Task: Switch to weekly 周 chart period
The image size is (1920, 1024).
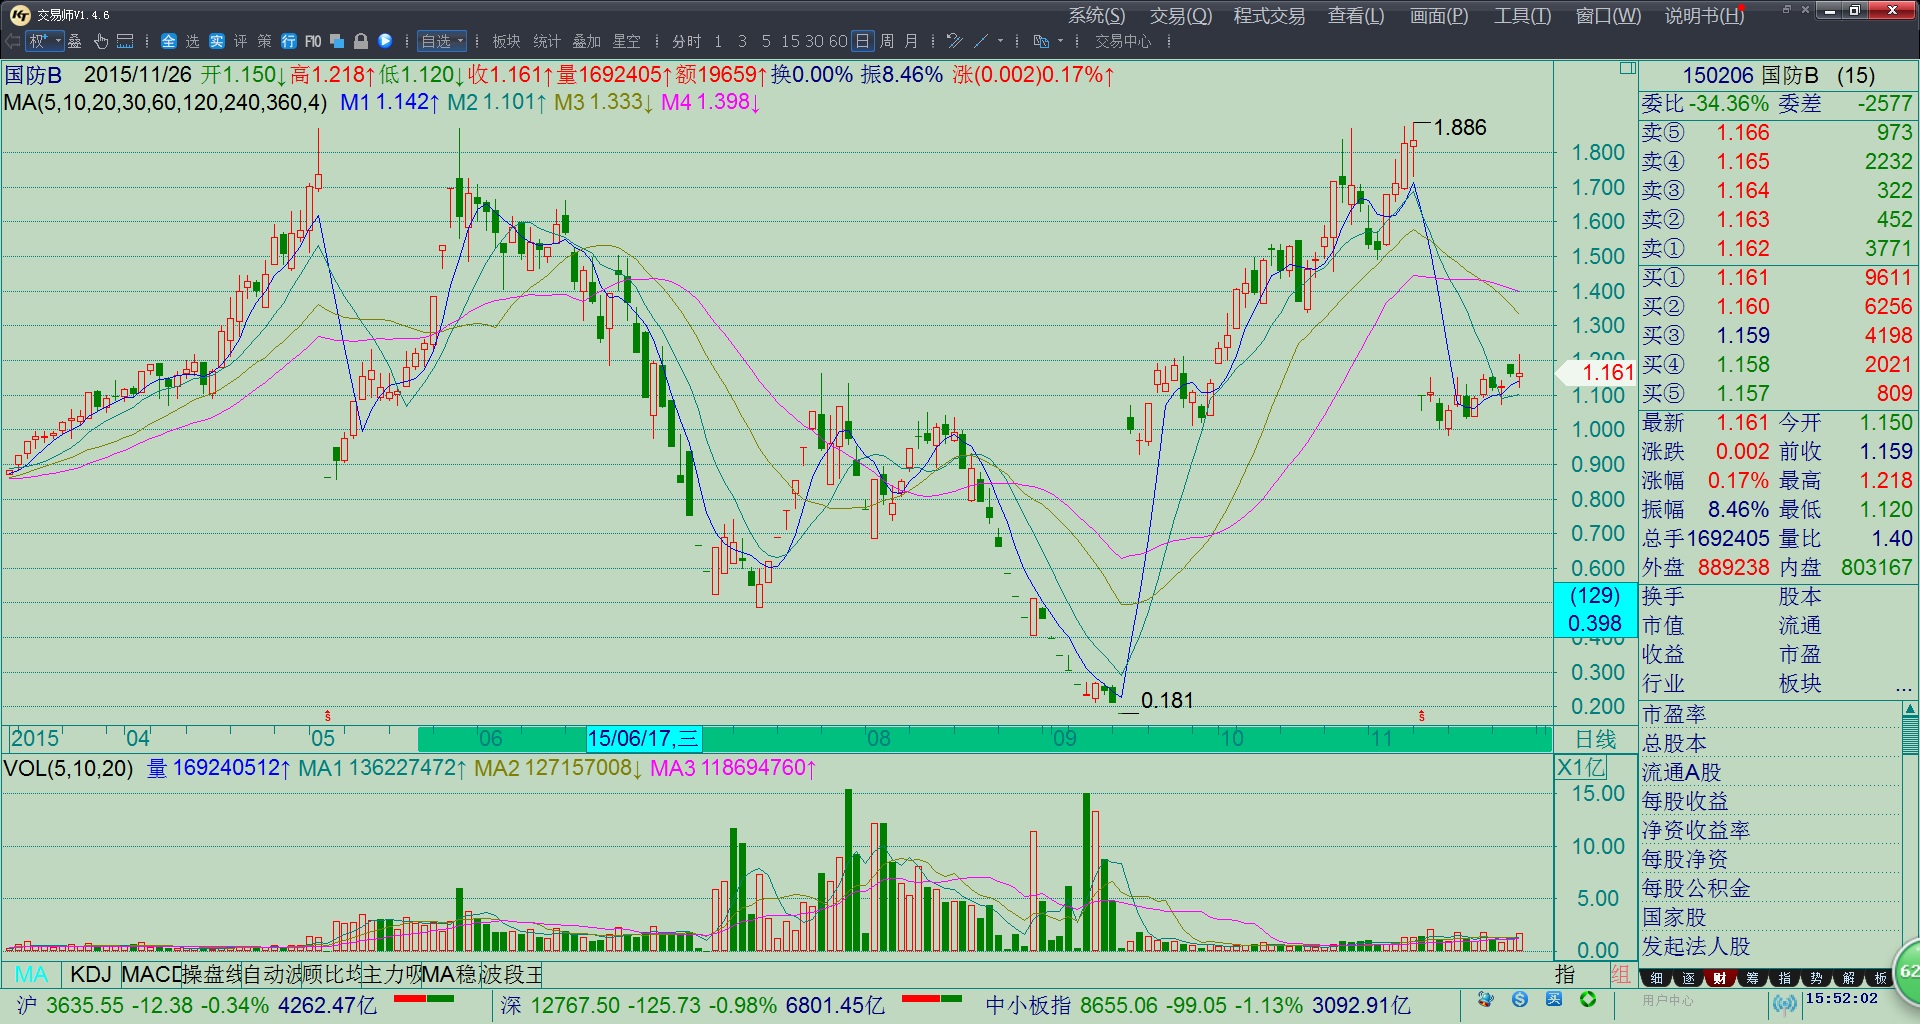Action: [x=886, y=41]
